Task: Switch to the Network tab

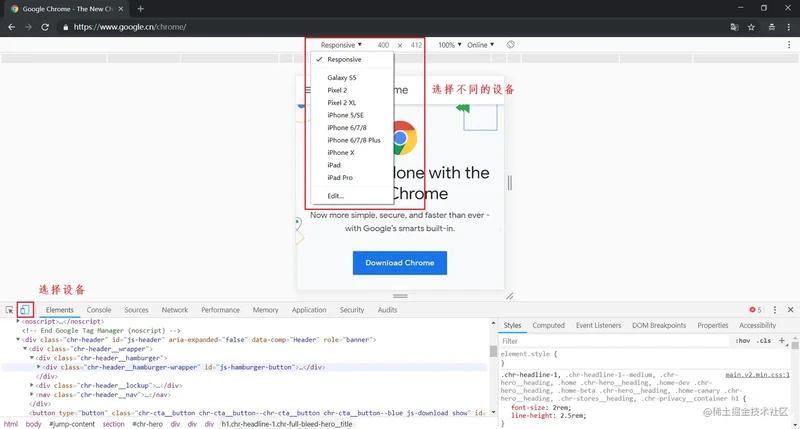Action: (x=174, y=310)
